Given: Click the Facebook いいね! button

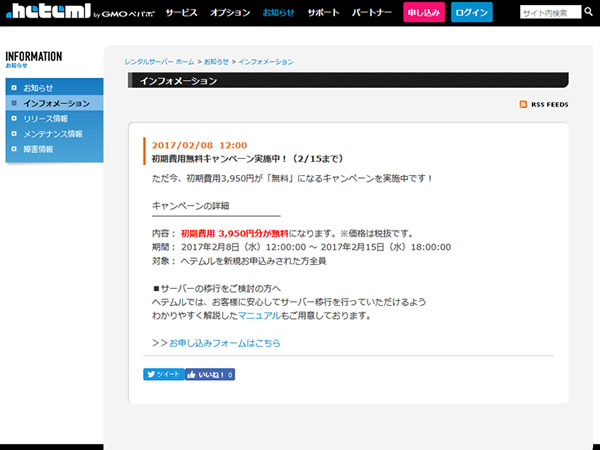Looking at the screenshot, I should (210, 374).
